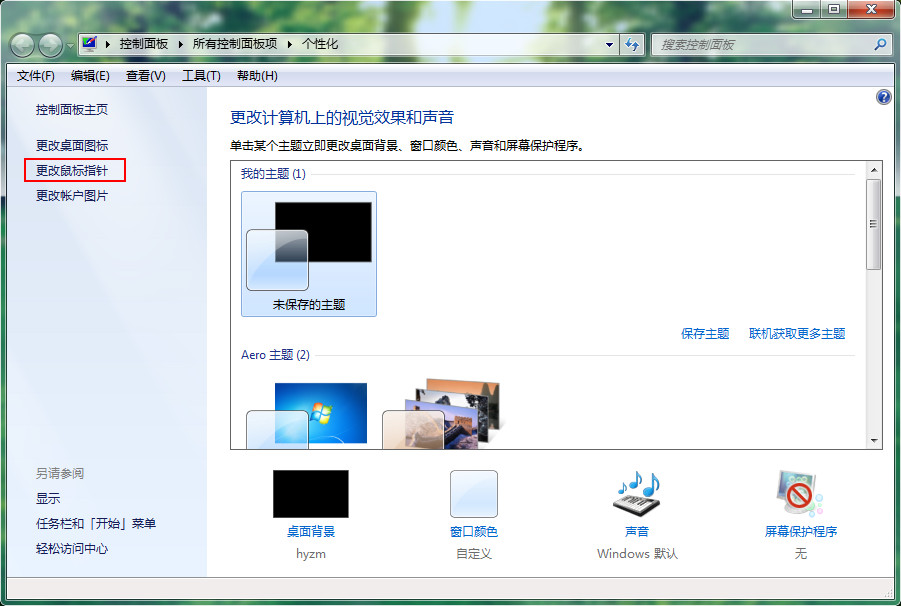Open the window color icon

[473, 494]
